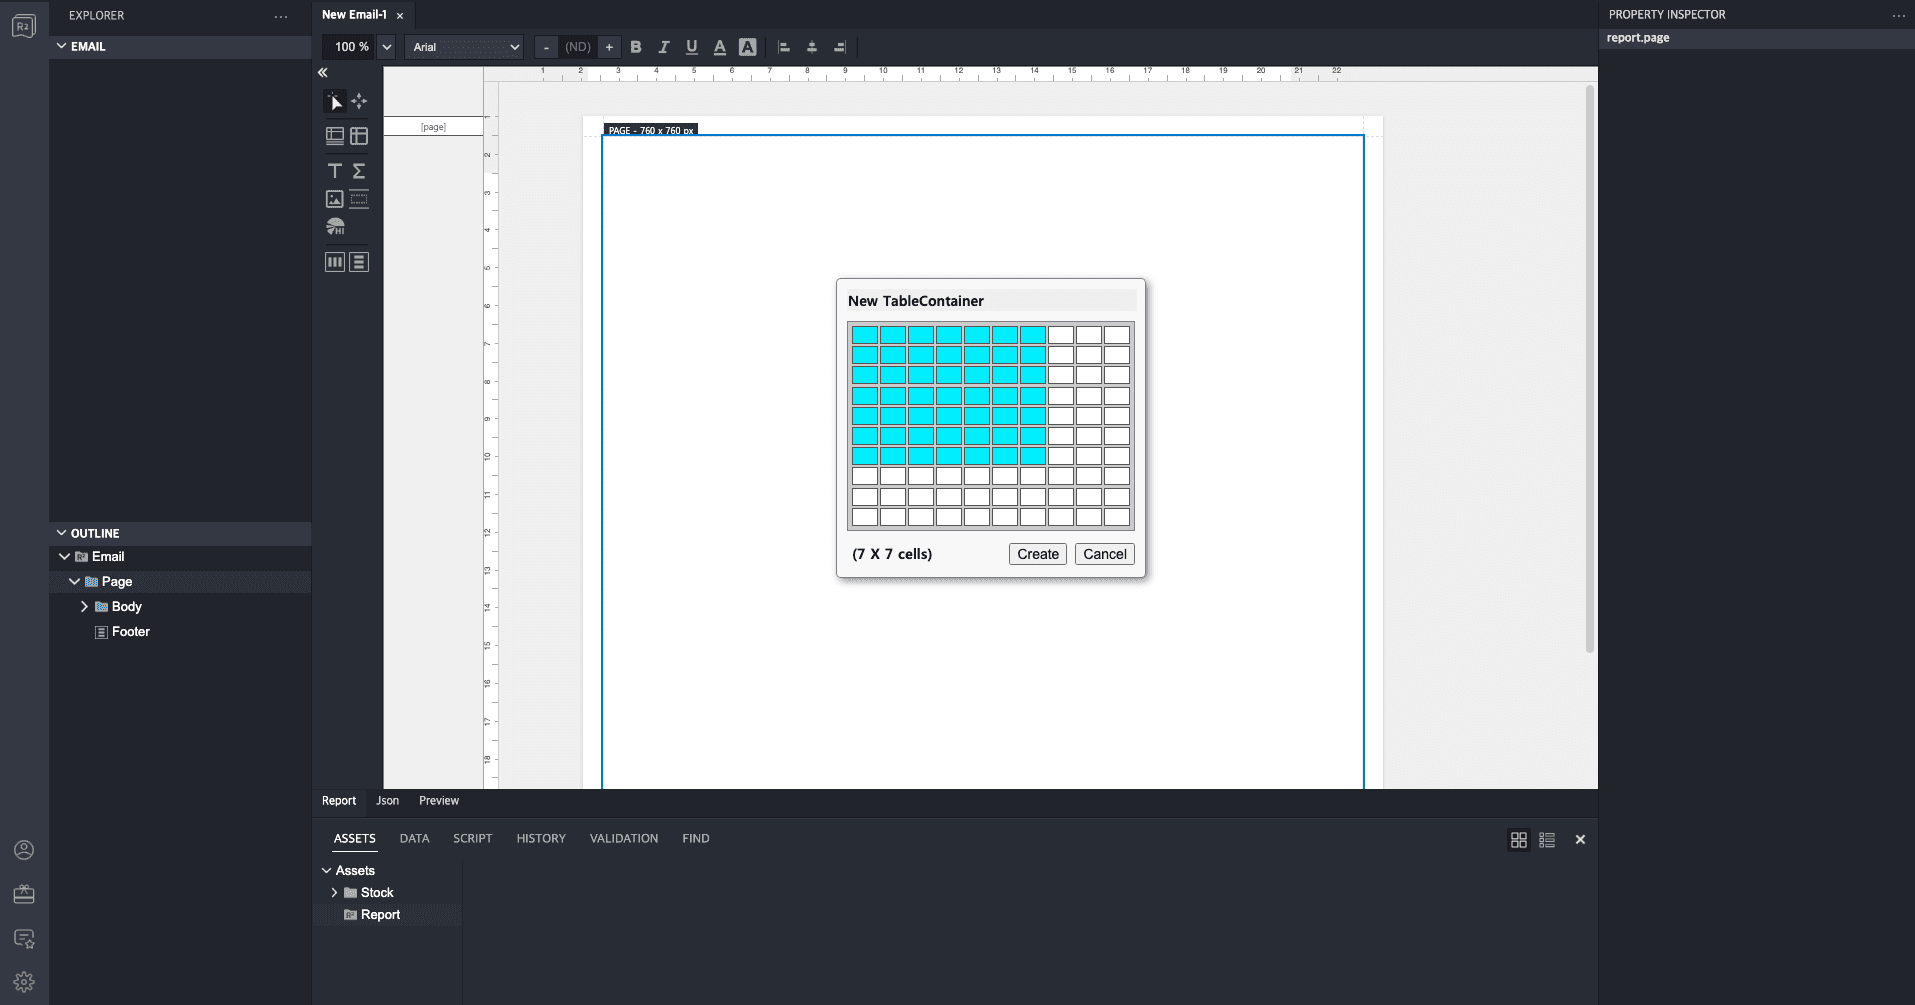Select the Report assets folder
Viewport: 1915px width, 1005px height.
(380, 914)
